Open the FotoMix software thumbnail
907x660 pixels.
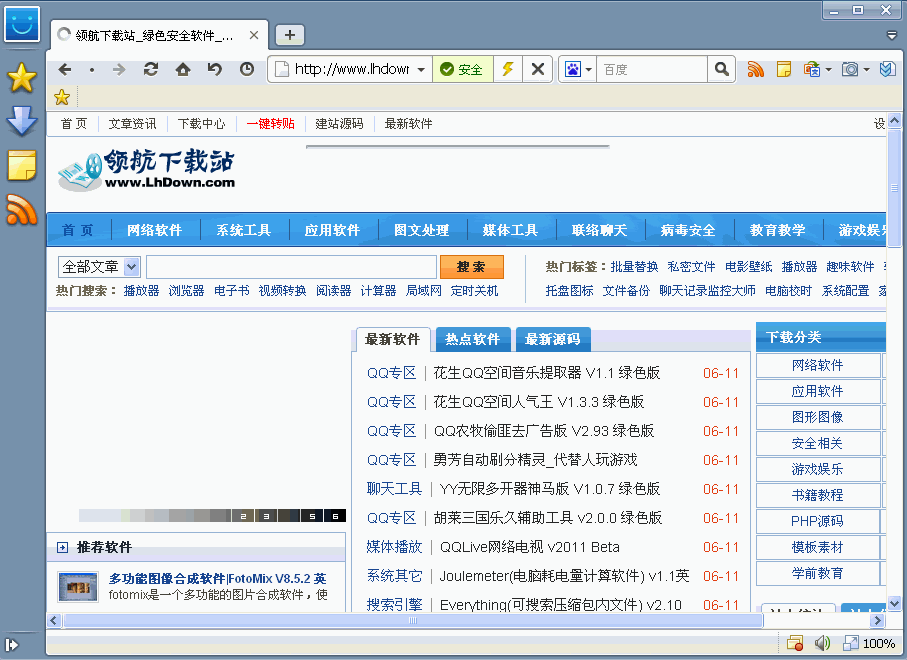[78, 586]
